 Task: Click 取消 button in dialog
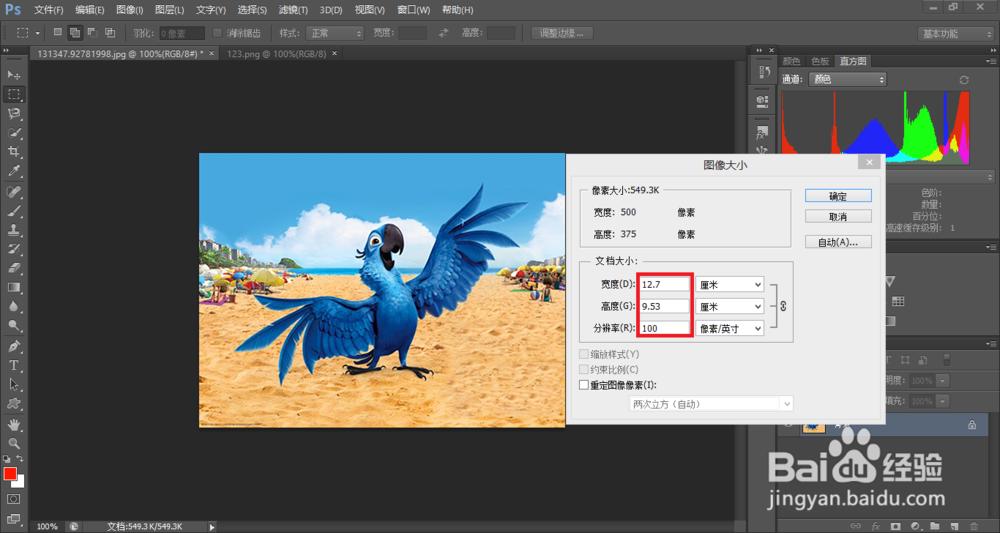838,217
